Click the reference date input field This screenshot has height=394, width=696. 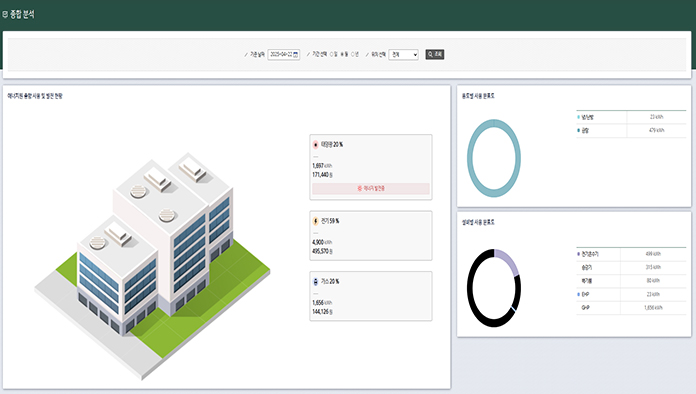click(x=284, y=55)
